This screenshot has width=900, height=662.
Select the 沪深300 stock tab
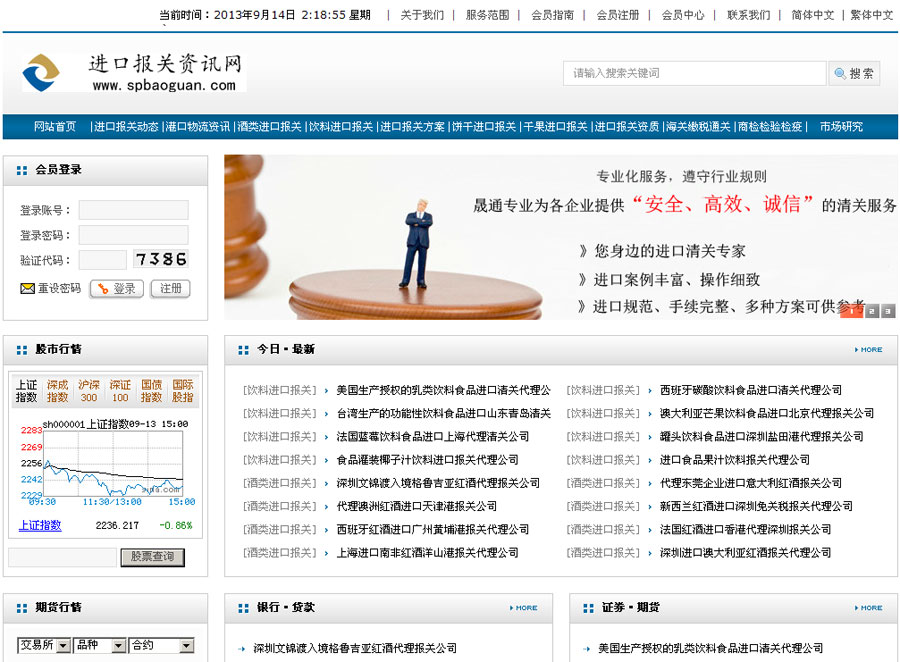click(x=88, y=391)
